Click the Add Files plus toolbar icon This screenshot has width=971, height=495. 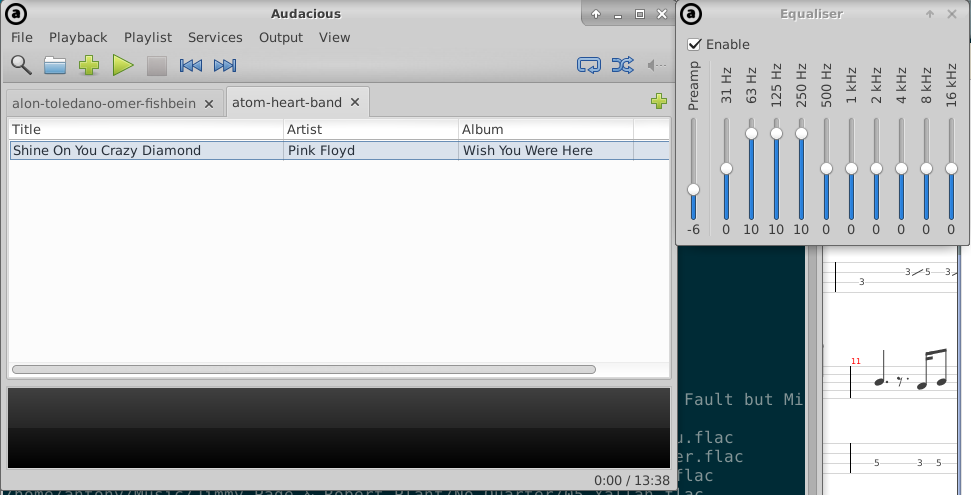pyautogui.click(x=89, y=65)
